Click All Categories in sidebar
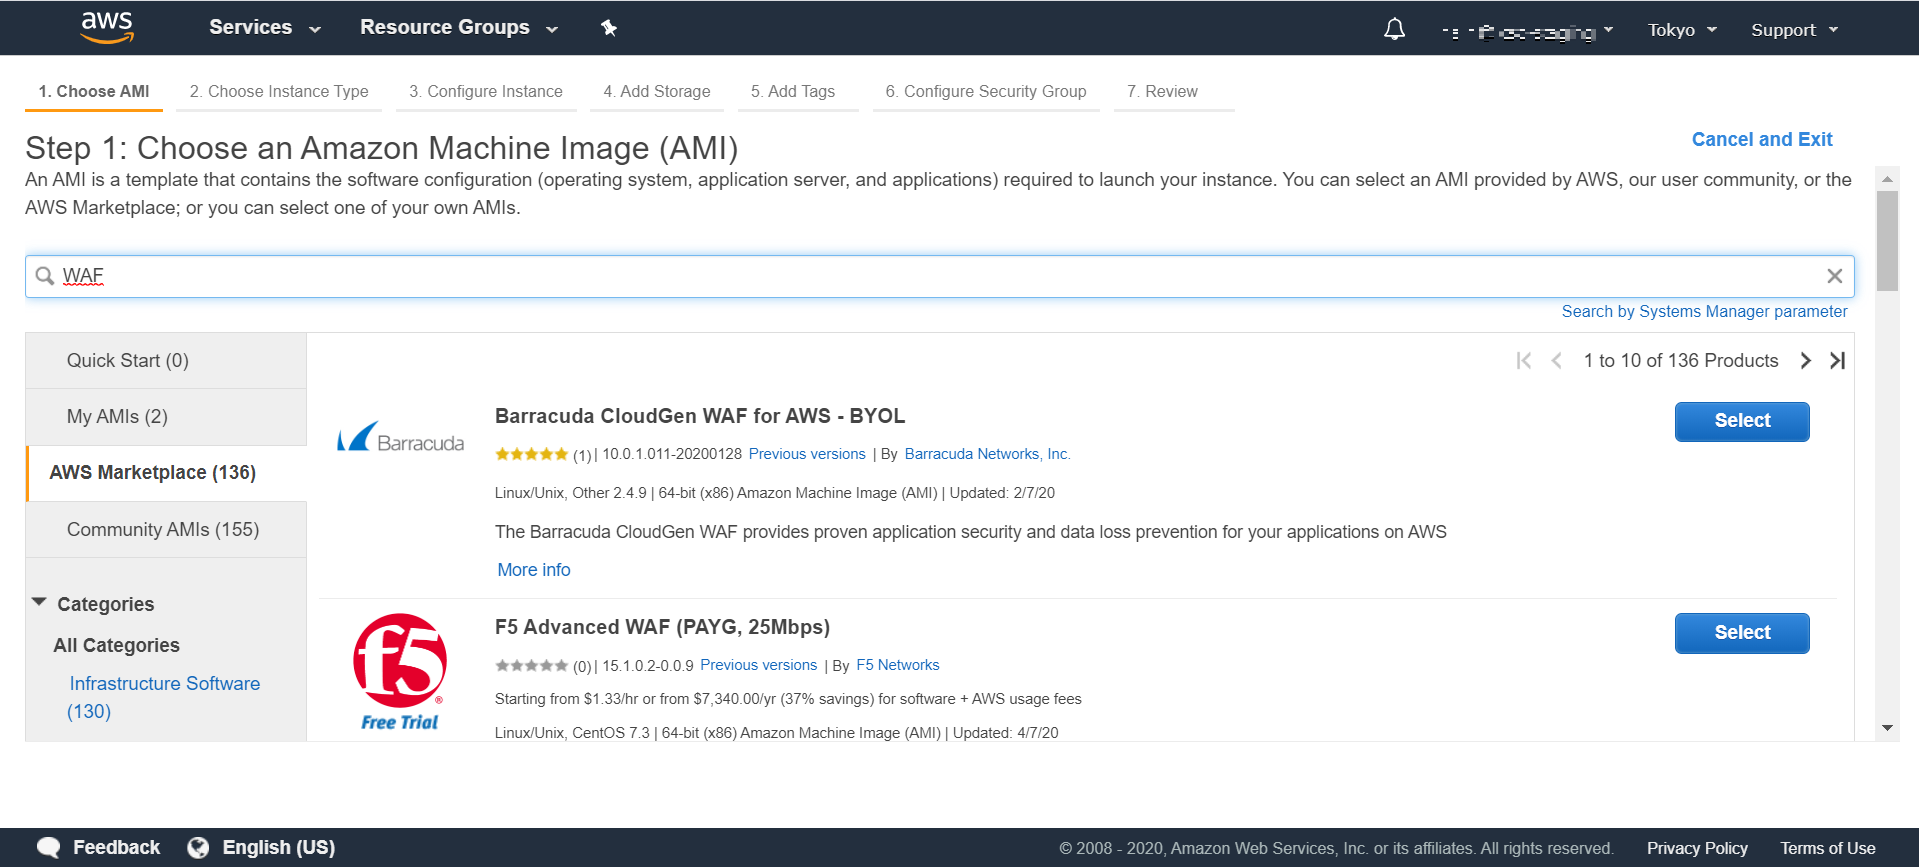Screen dimensions: 1919x867 (117, 646)
